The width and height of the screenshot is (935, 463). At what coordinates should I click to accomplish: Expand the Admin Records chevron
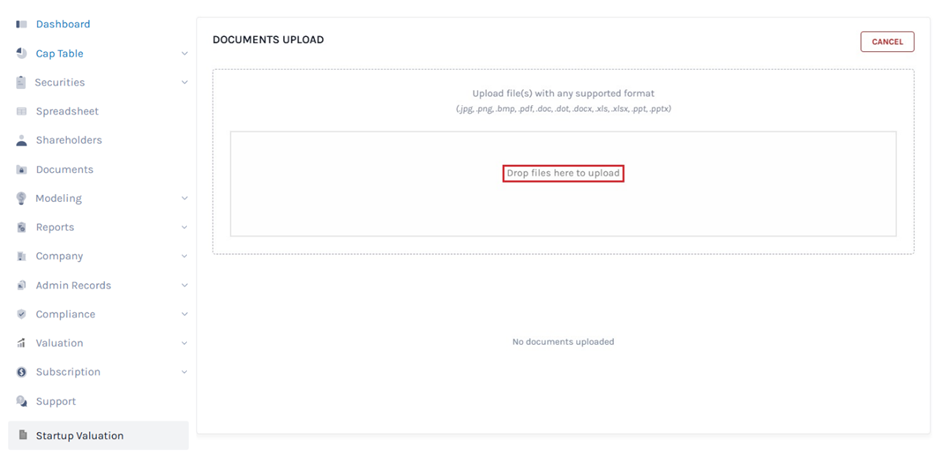(185, 286)
